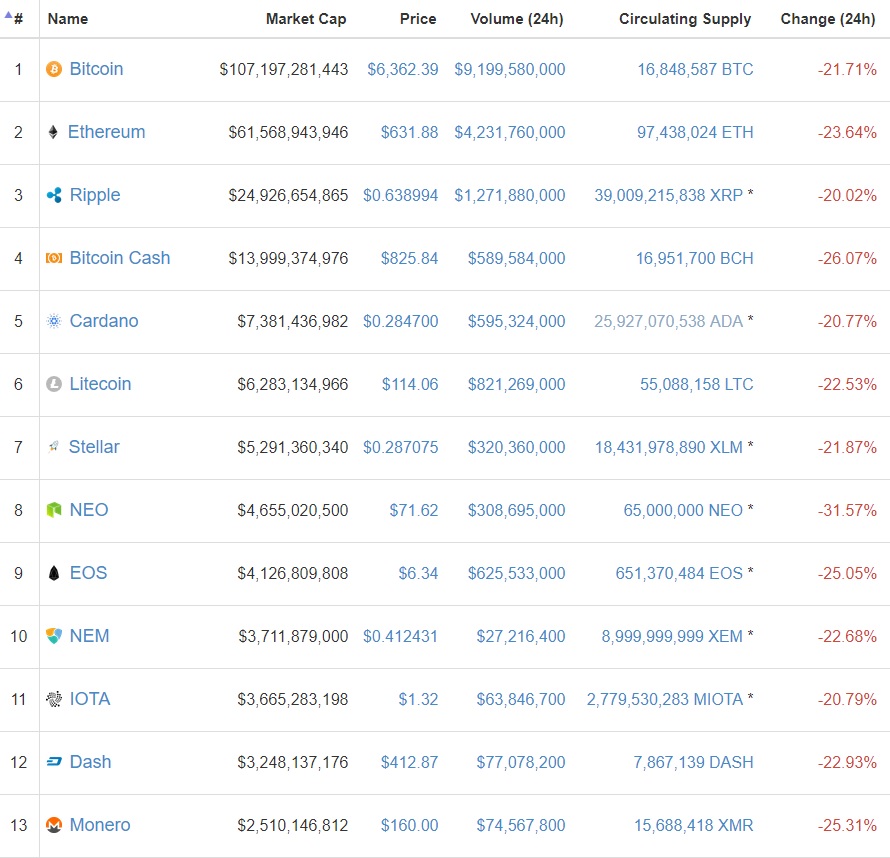Click Bitcoin market cap $107,197,281,443

pyautogui.click(x=284, y=70)
